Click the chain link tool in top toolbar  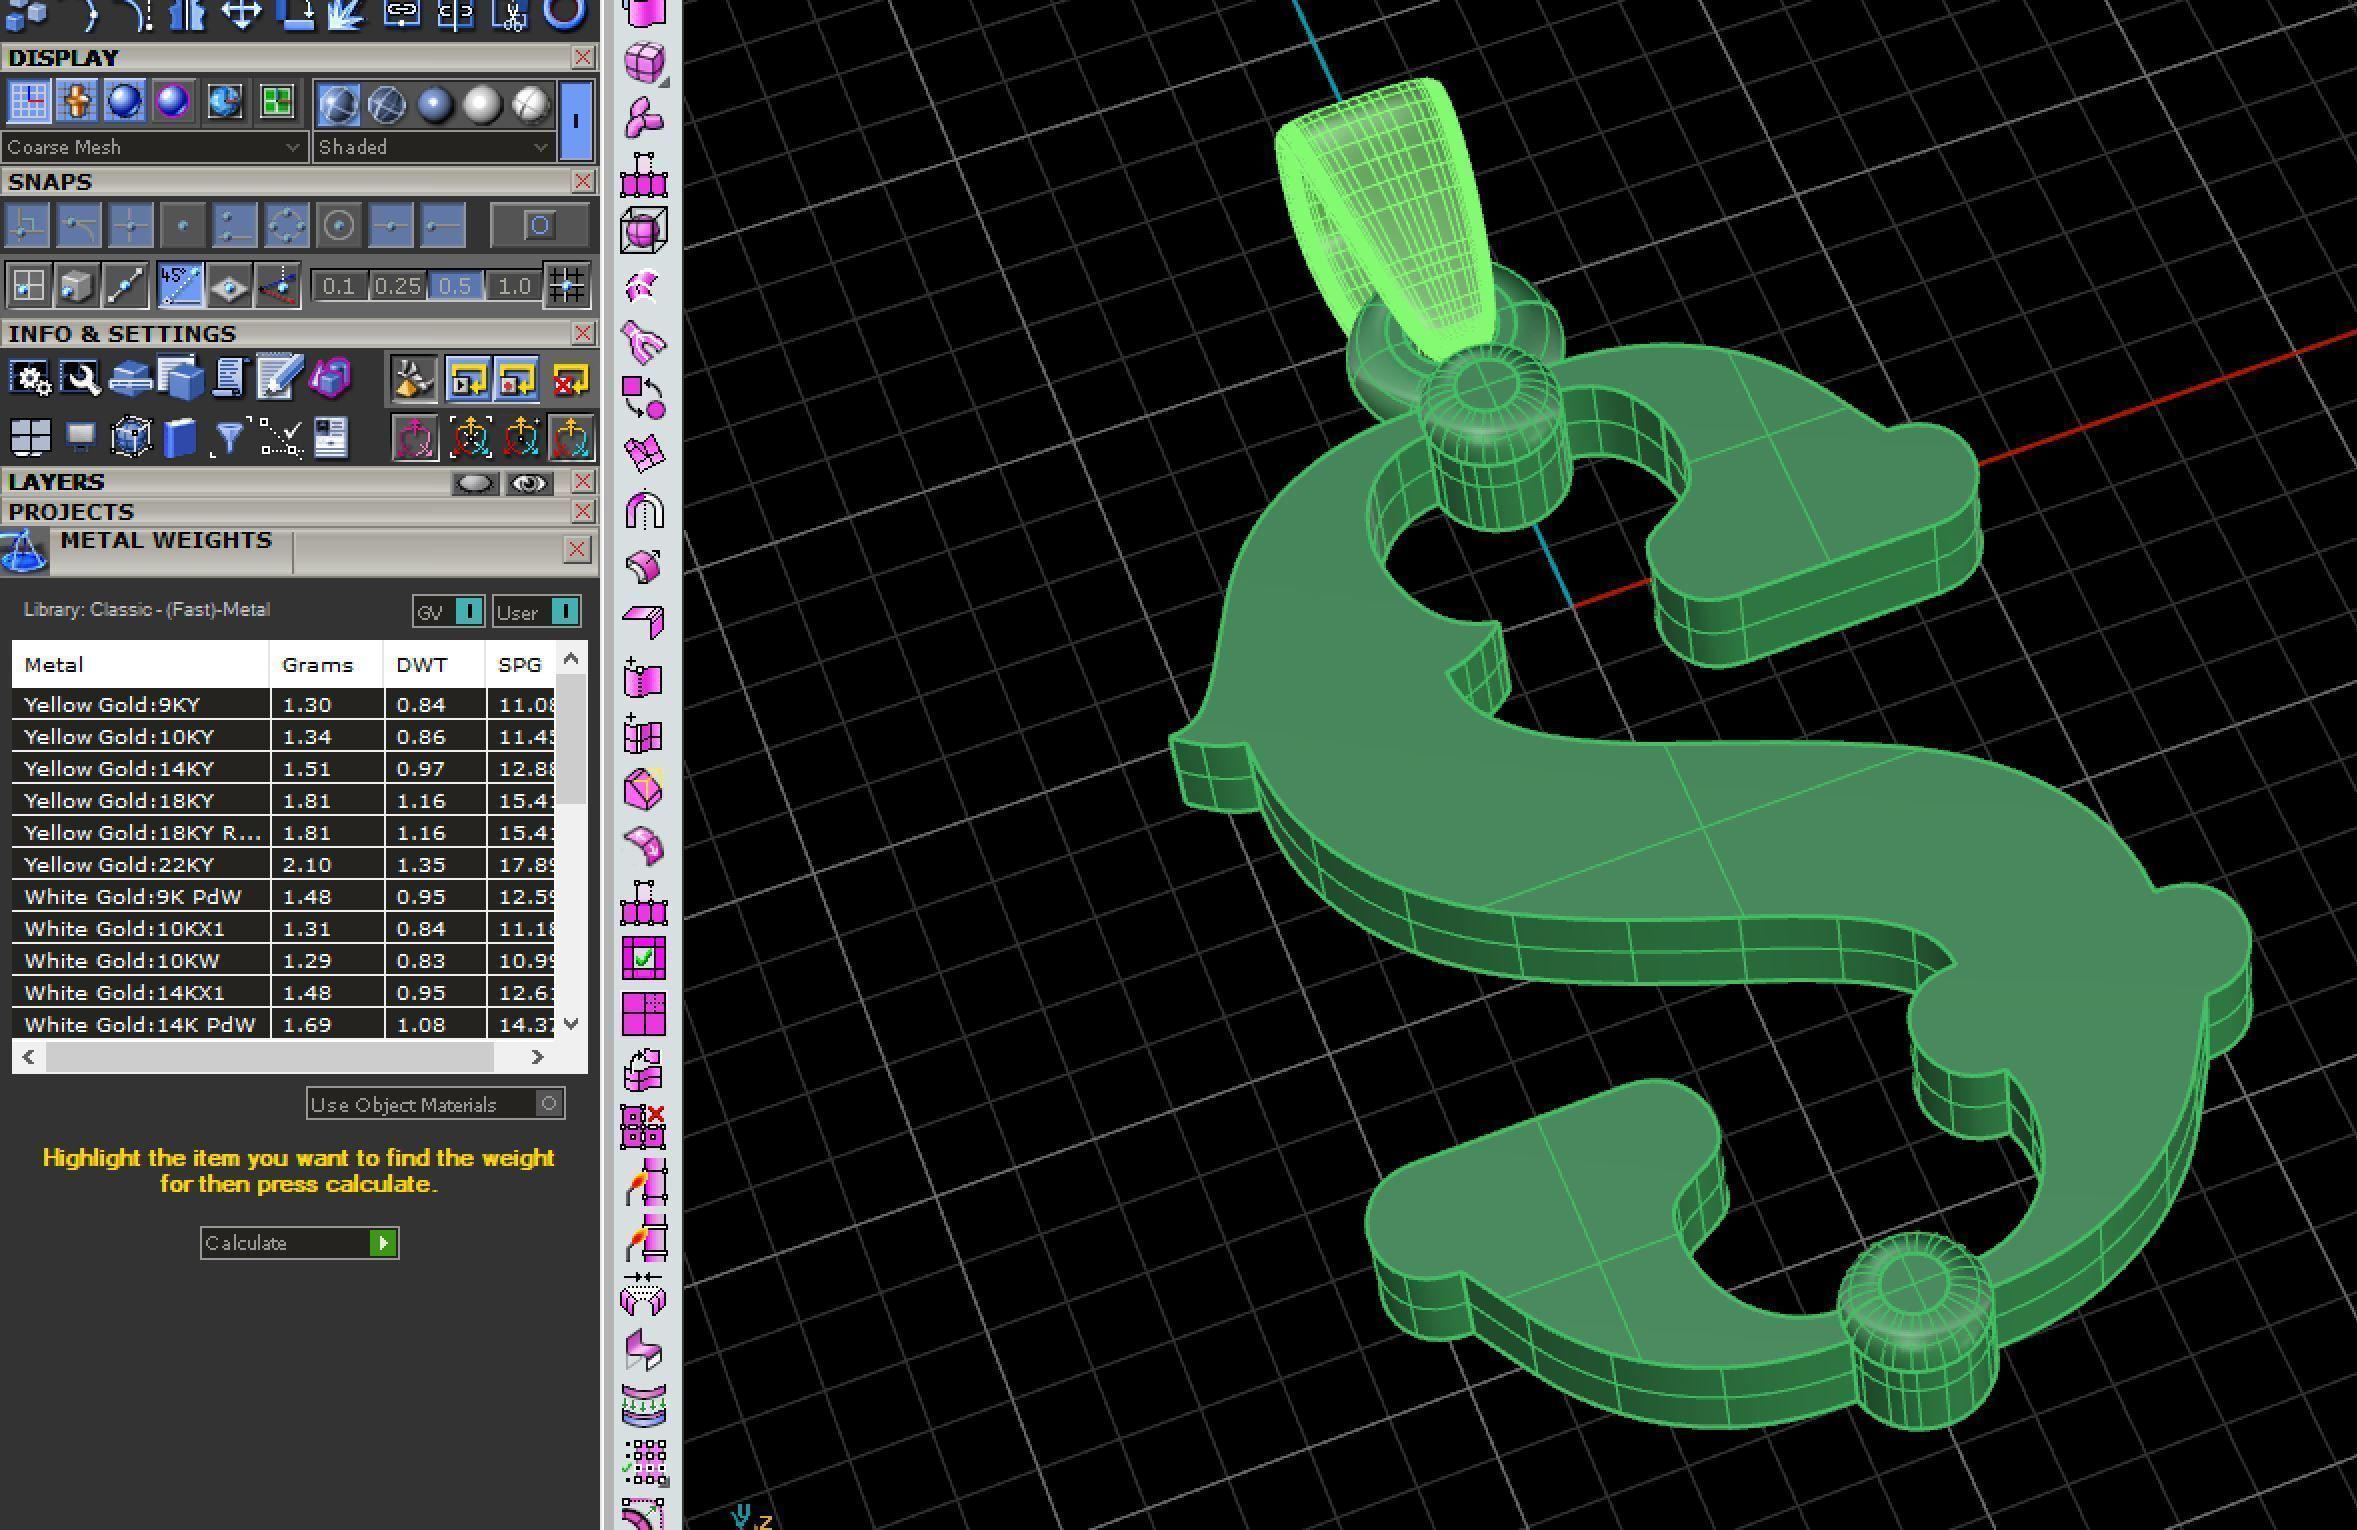click(x=401, y=14)
